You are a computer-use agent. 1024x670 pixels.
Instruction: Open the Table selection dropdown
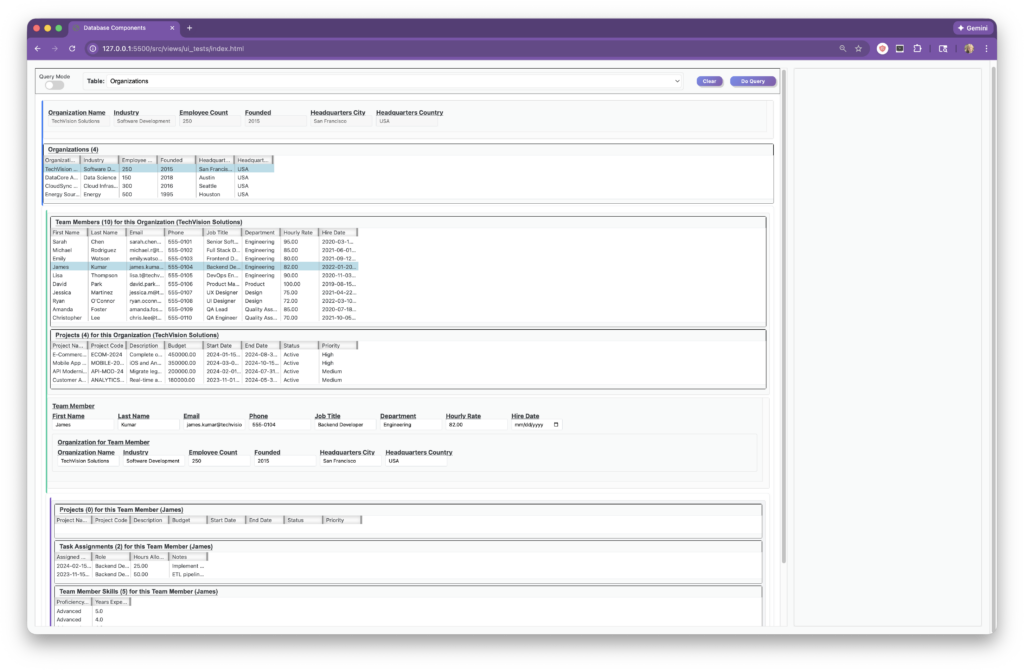click(394, 80)
